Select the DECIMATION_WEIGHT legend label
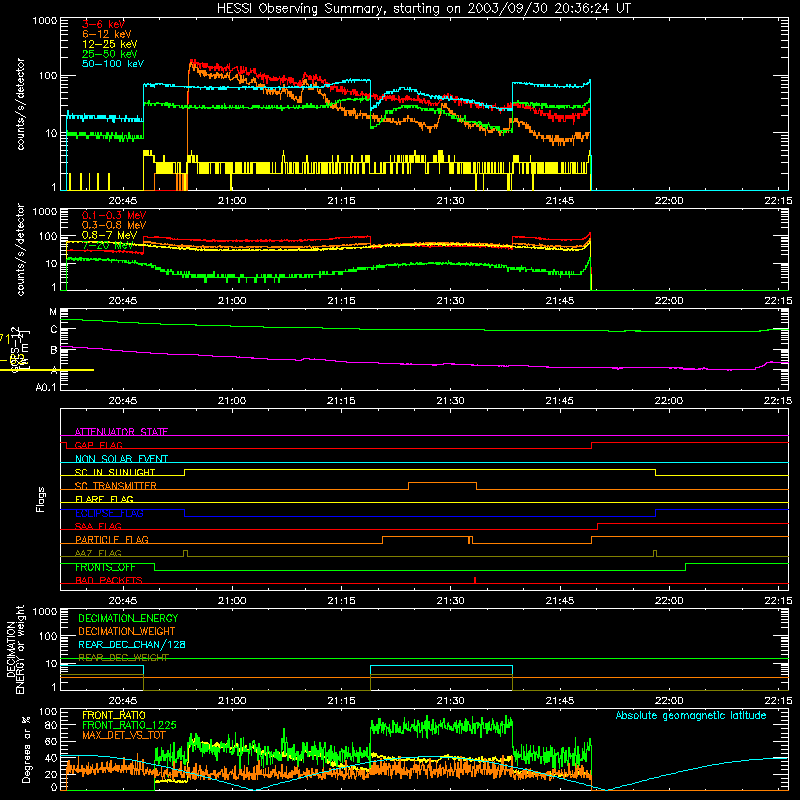 point(127,631)
